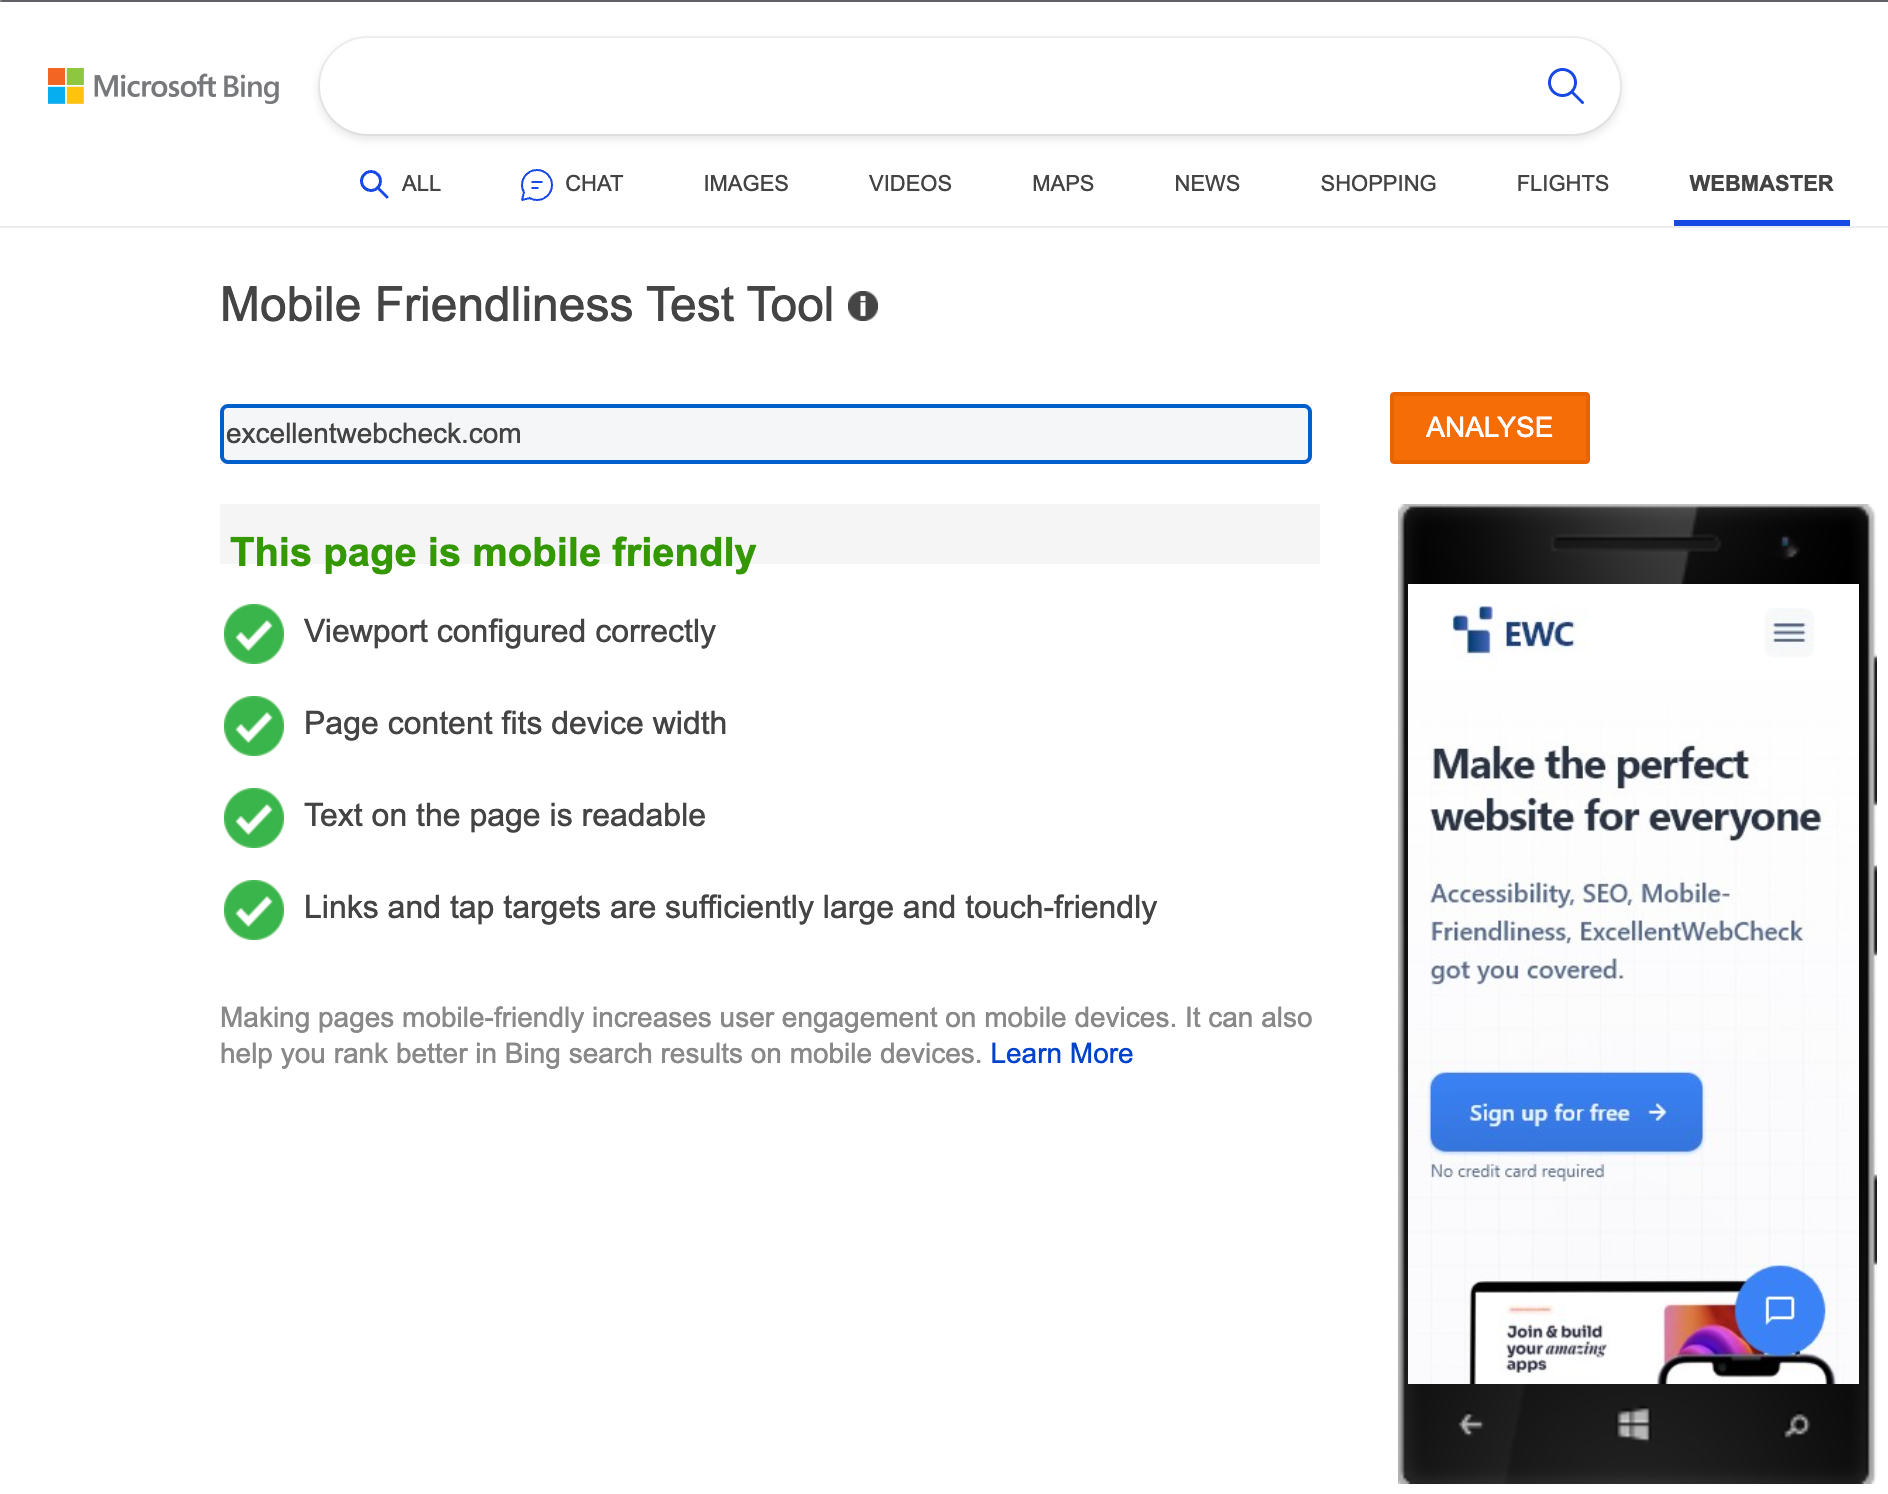Image resolution: width=1888 pixels, height=1494 pixels.
Task: Focus the URL field containing excellentwebcheck.com
Action: pyautogui.click(x=765, y=434)
